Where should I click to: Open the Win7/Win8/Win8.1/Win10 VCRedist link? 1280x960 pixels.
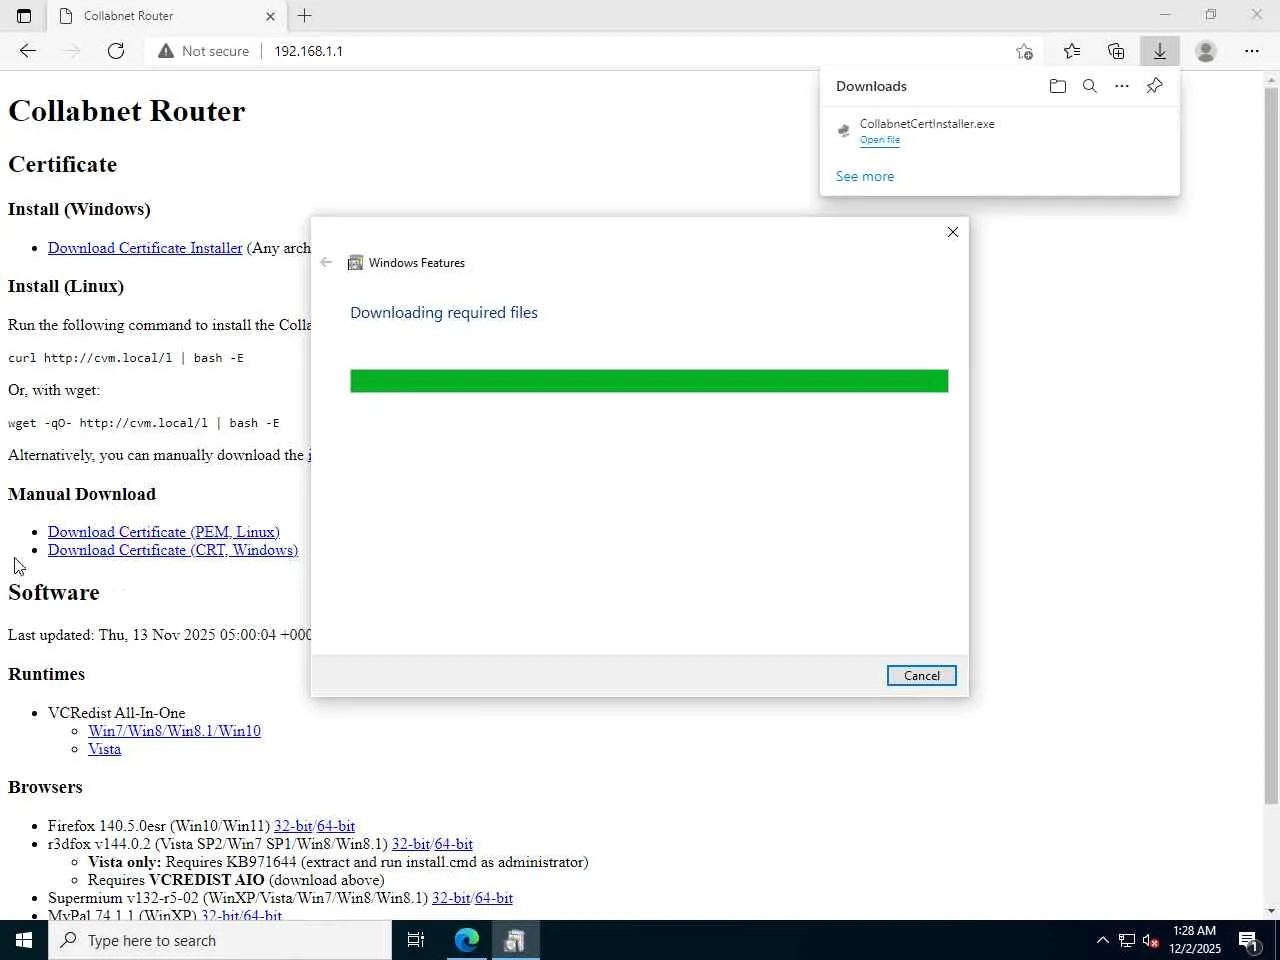(x=174, y=731)
